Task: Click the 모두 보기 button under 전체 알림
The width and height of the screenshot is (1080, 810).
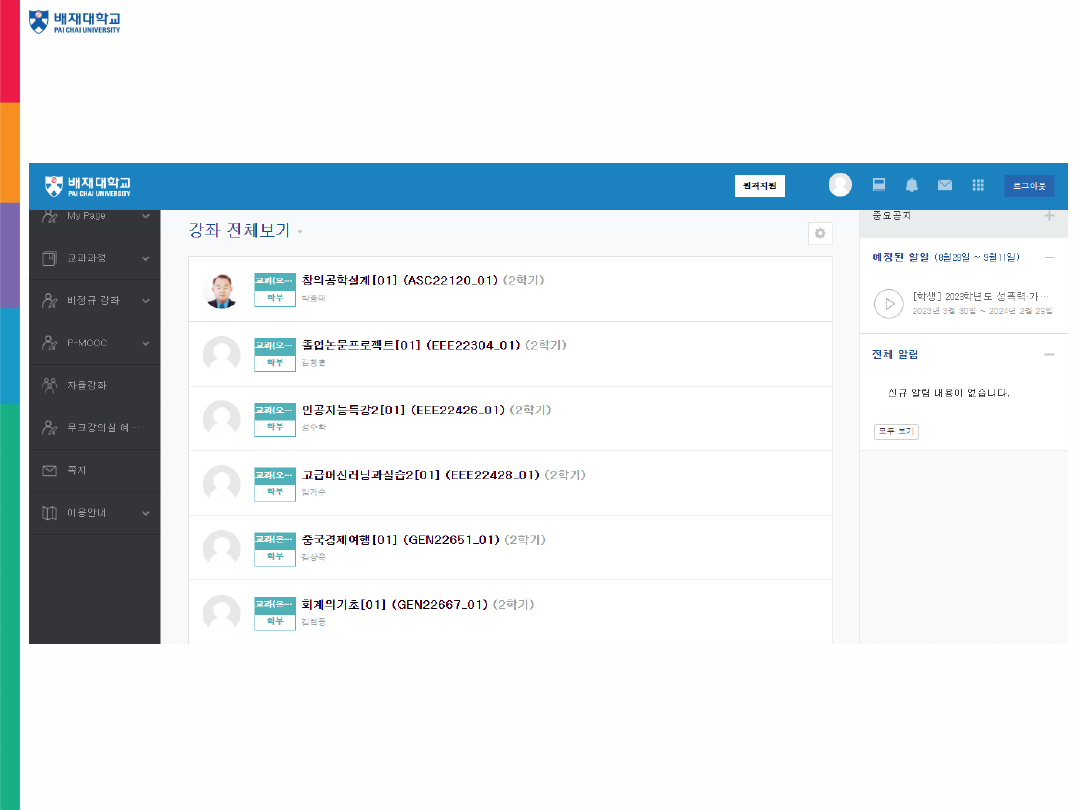Action: (x=896, y=432)
